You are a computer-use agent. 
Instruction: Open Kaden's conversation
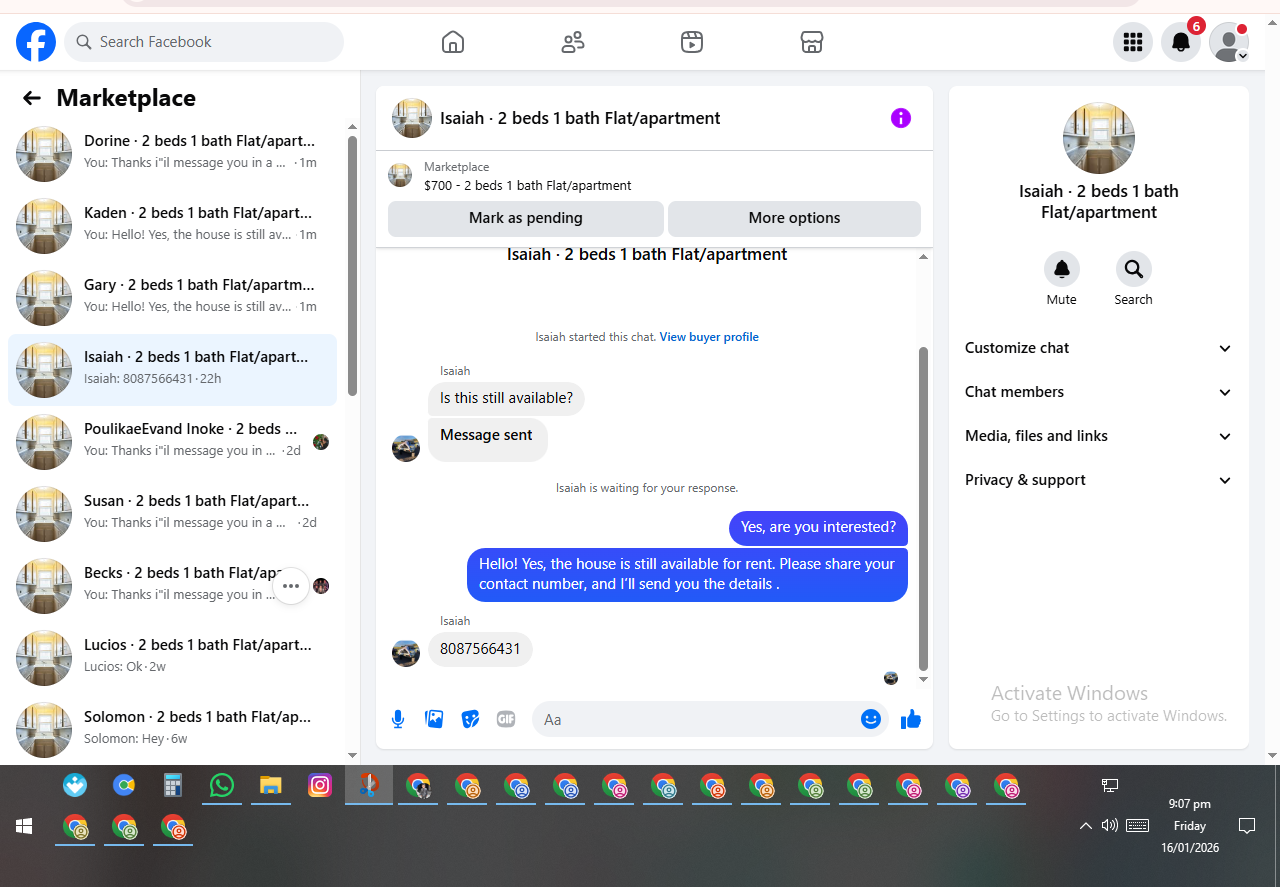172,226
